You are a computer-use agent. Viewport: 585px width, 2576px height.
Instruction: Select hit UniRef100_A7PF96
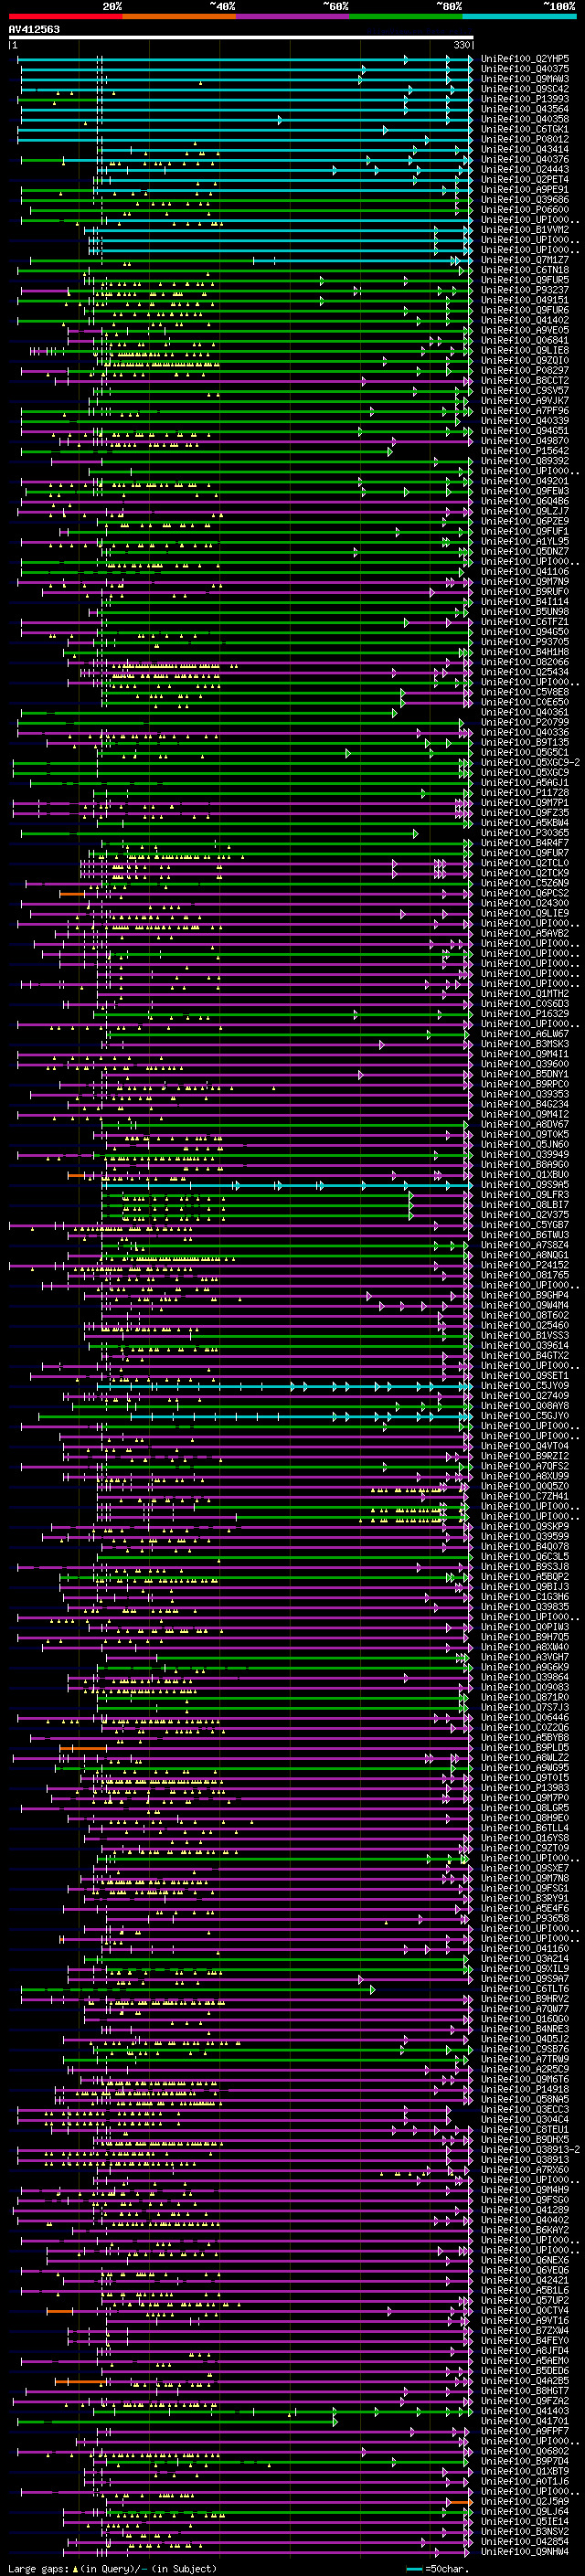point(525,410)
